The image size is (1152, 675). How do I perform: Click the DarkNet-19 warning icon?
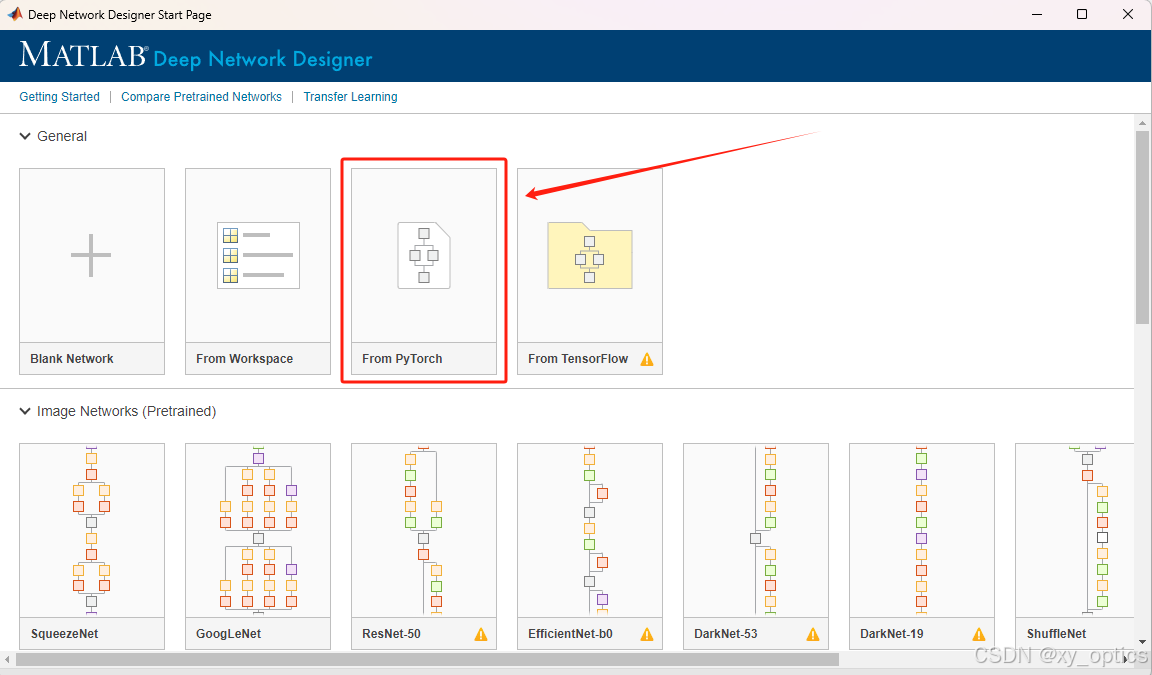(979, 635)
